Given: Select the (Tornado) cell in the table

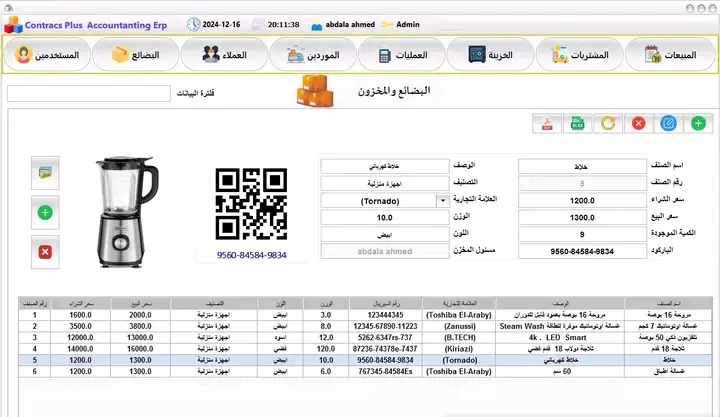Looking at the screenshot, I should click(459, 360).
